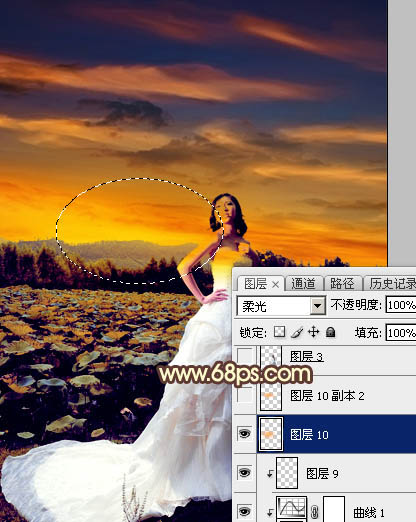Select the 图层 10 副本 2 layer name
416x522 pixels.
point(327,396)
